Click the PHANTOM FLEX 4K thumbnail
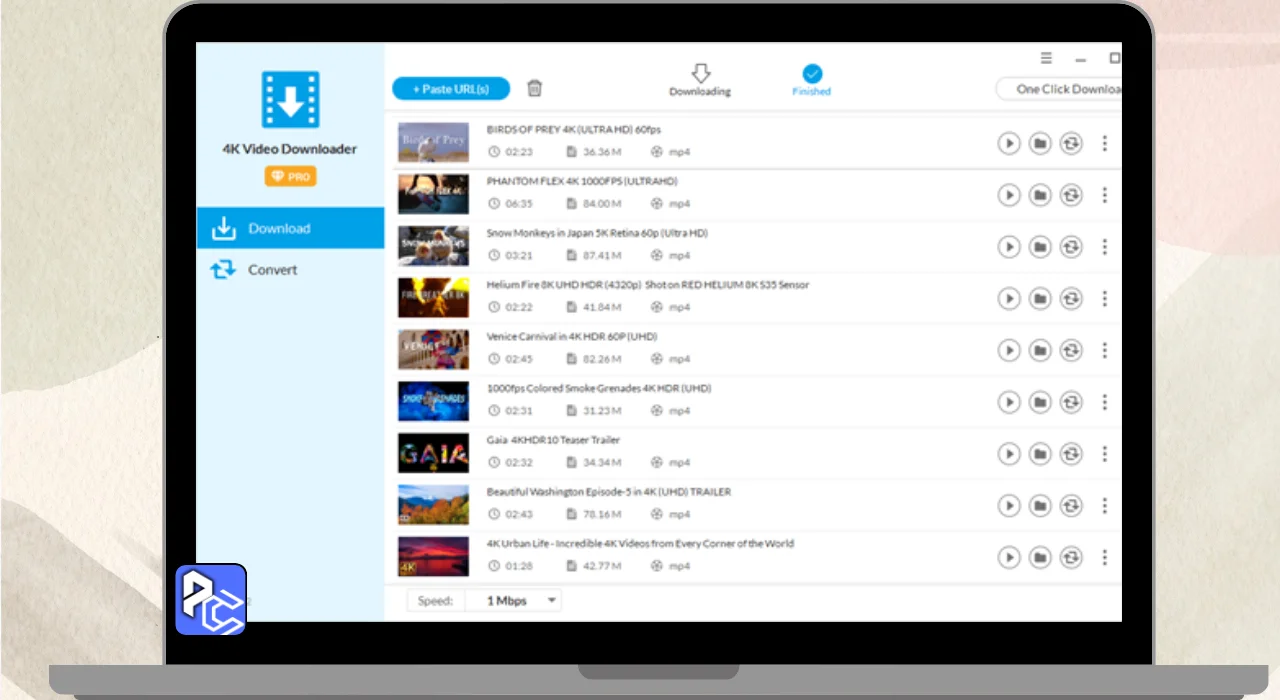 (x=433, y=194)
